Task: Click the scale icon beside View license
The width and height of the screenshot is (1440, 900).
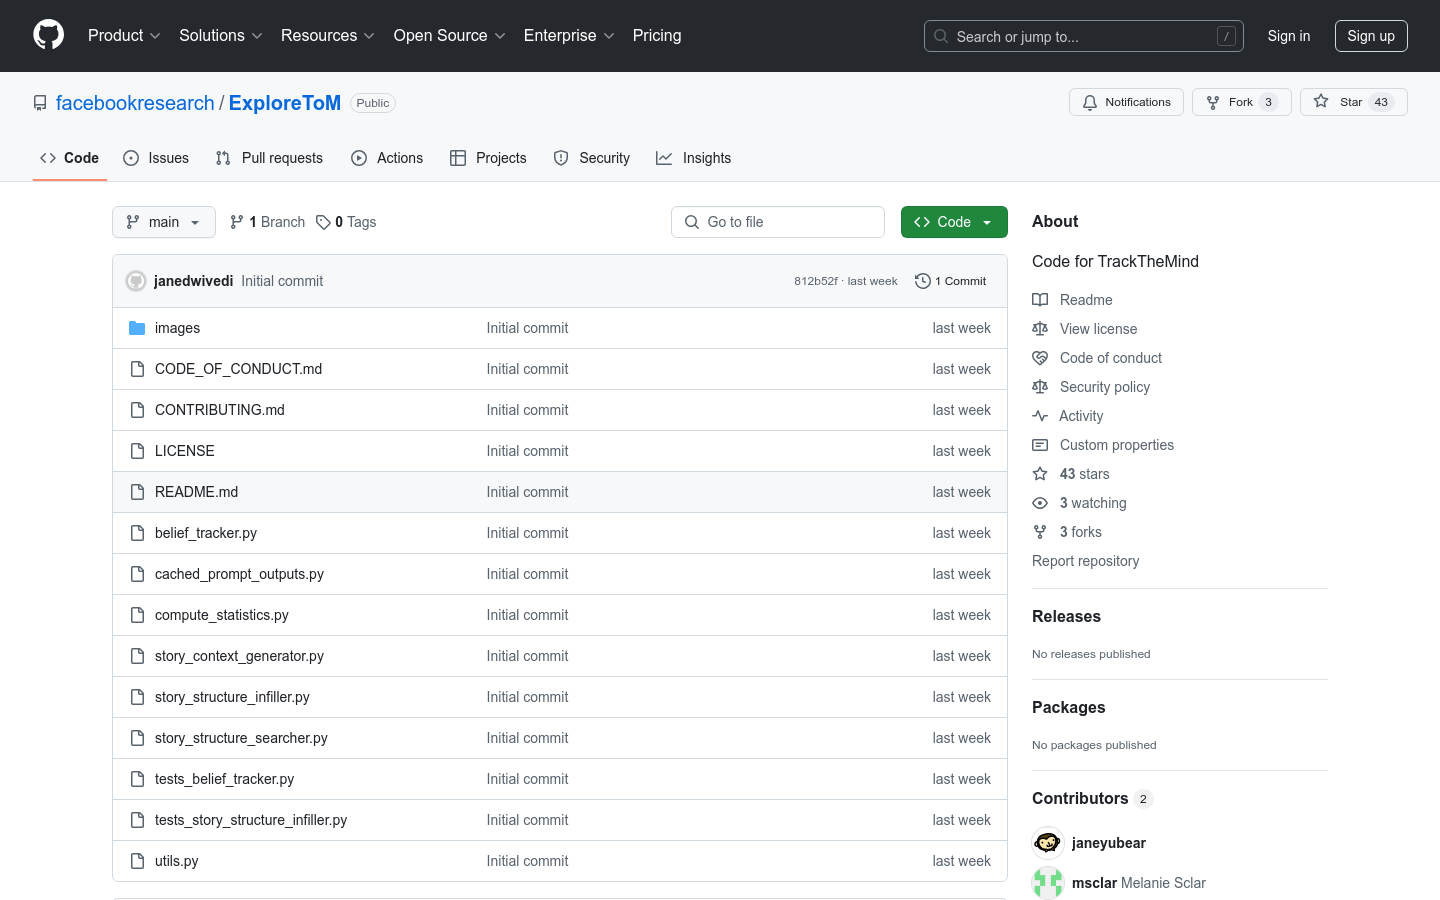Action: [x=1040, y=329]
